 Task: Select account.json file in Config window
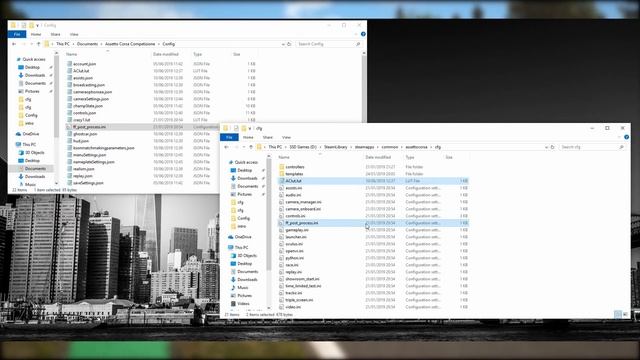tap(84, 64)
